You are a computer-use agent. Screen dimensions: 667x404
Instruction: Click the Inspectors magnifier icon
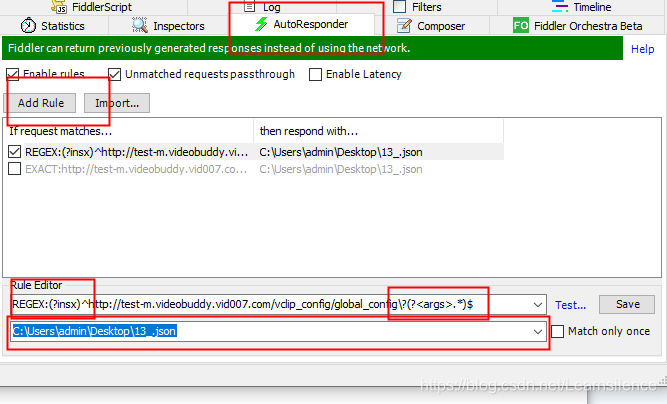coord(140,26)
